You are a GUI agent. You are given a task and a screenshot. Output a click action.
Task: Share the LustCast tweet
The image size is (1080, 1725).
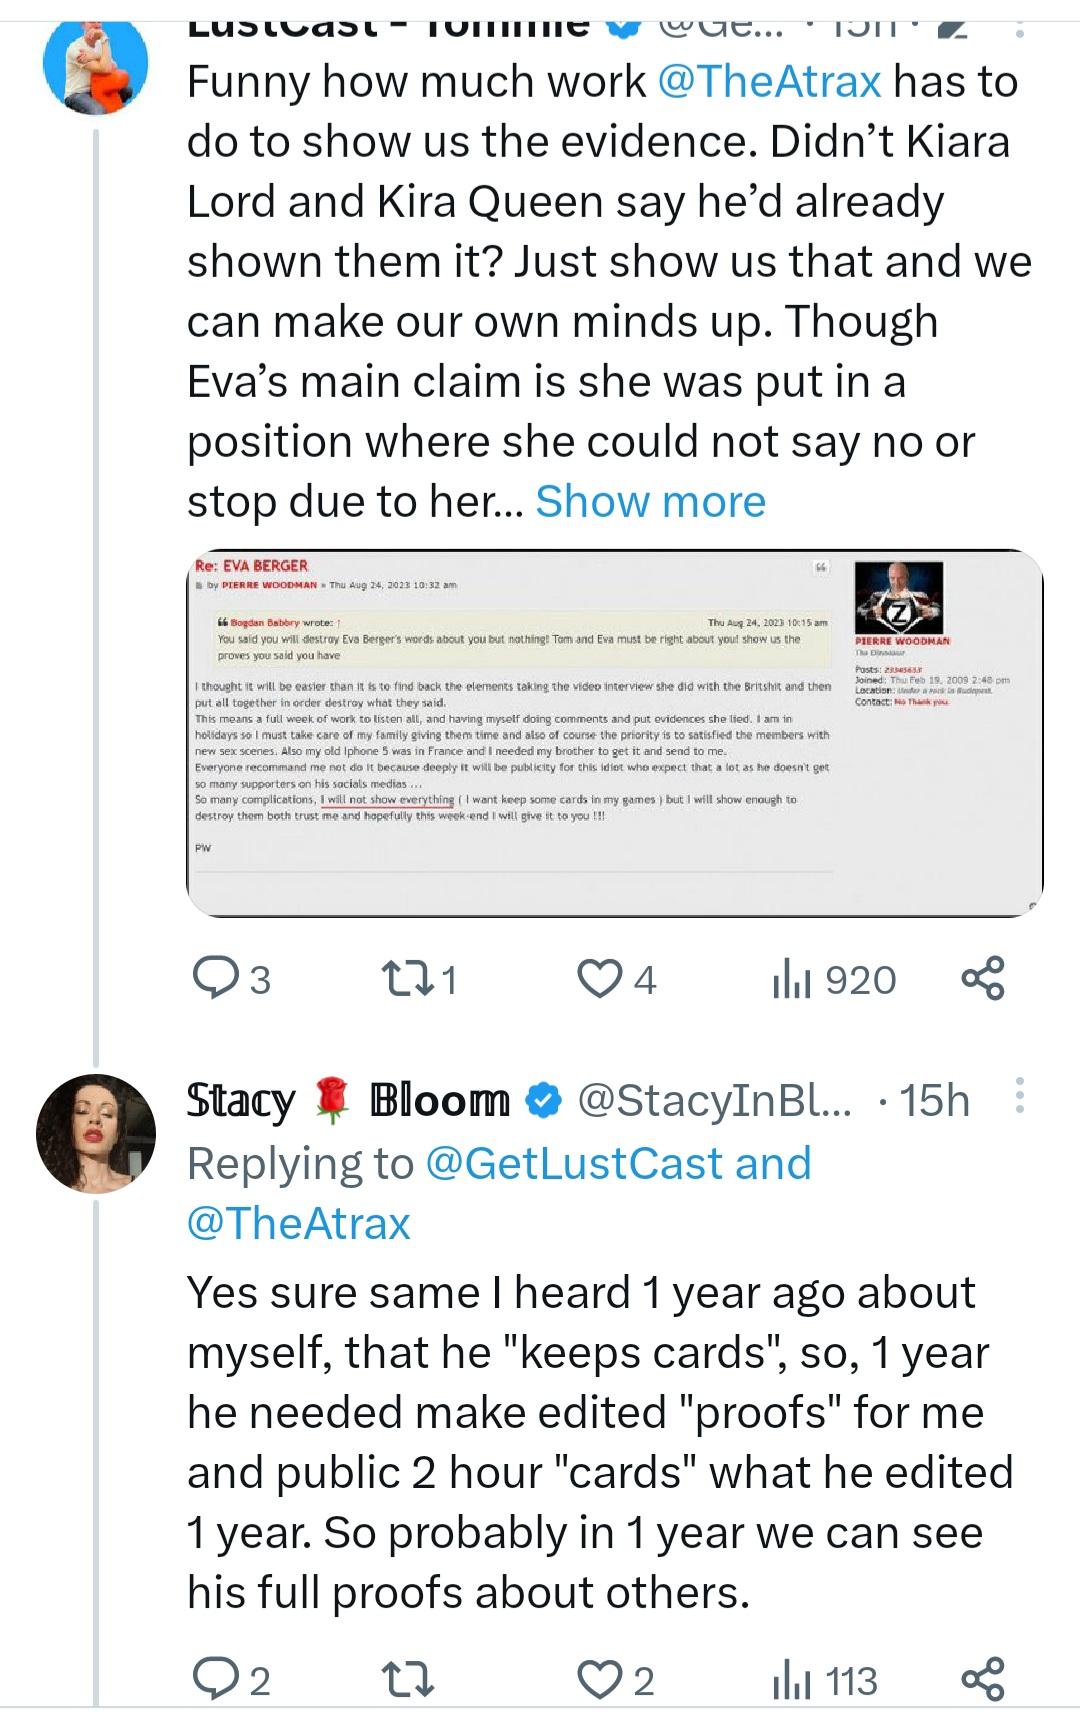click(x=982, y=979)
